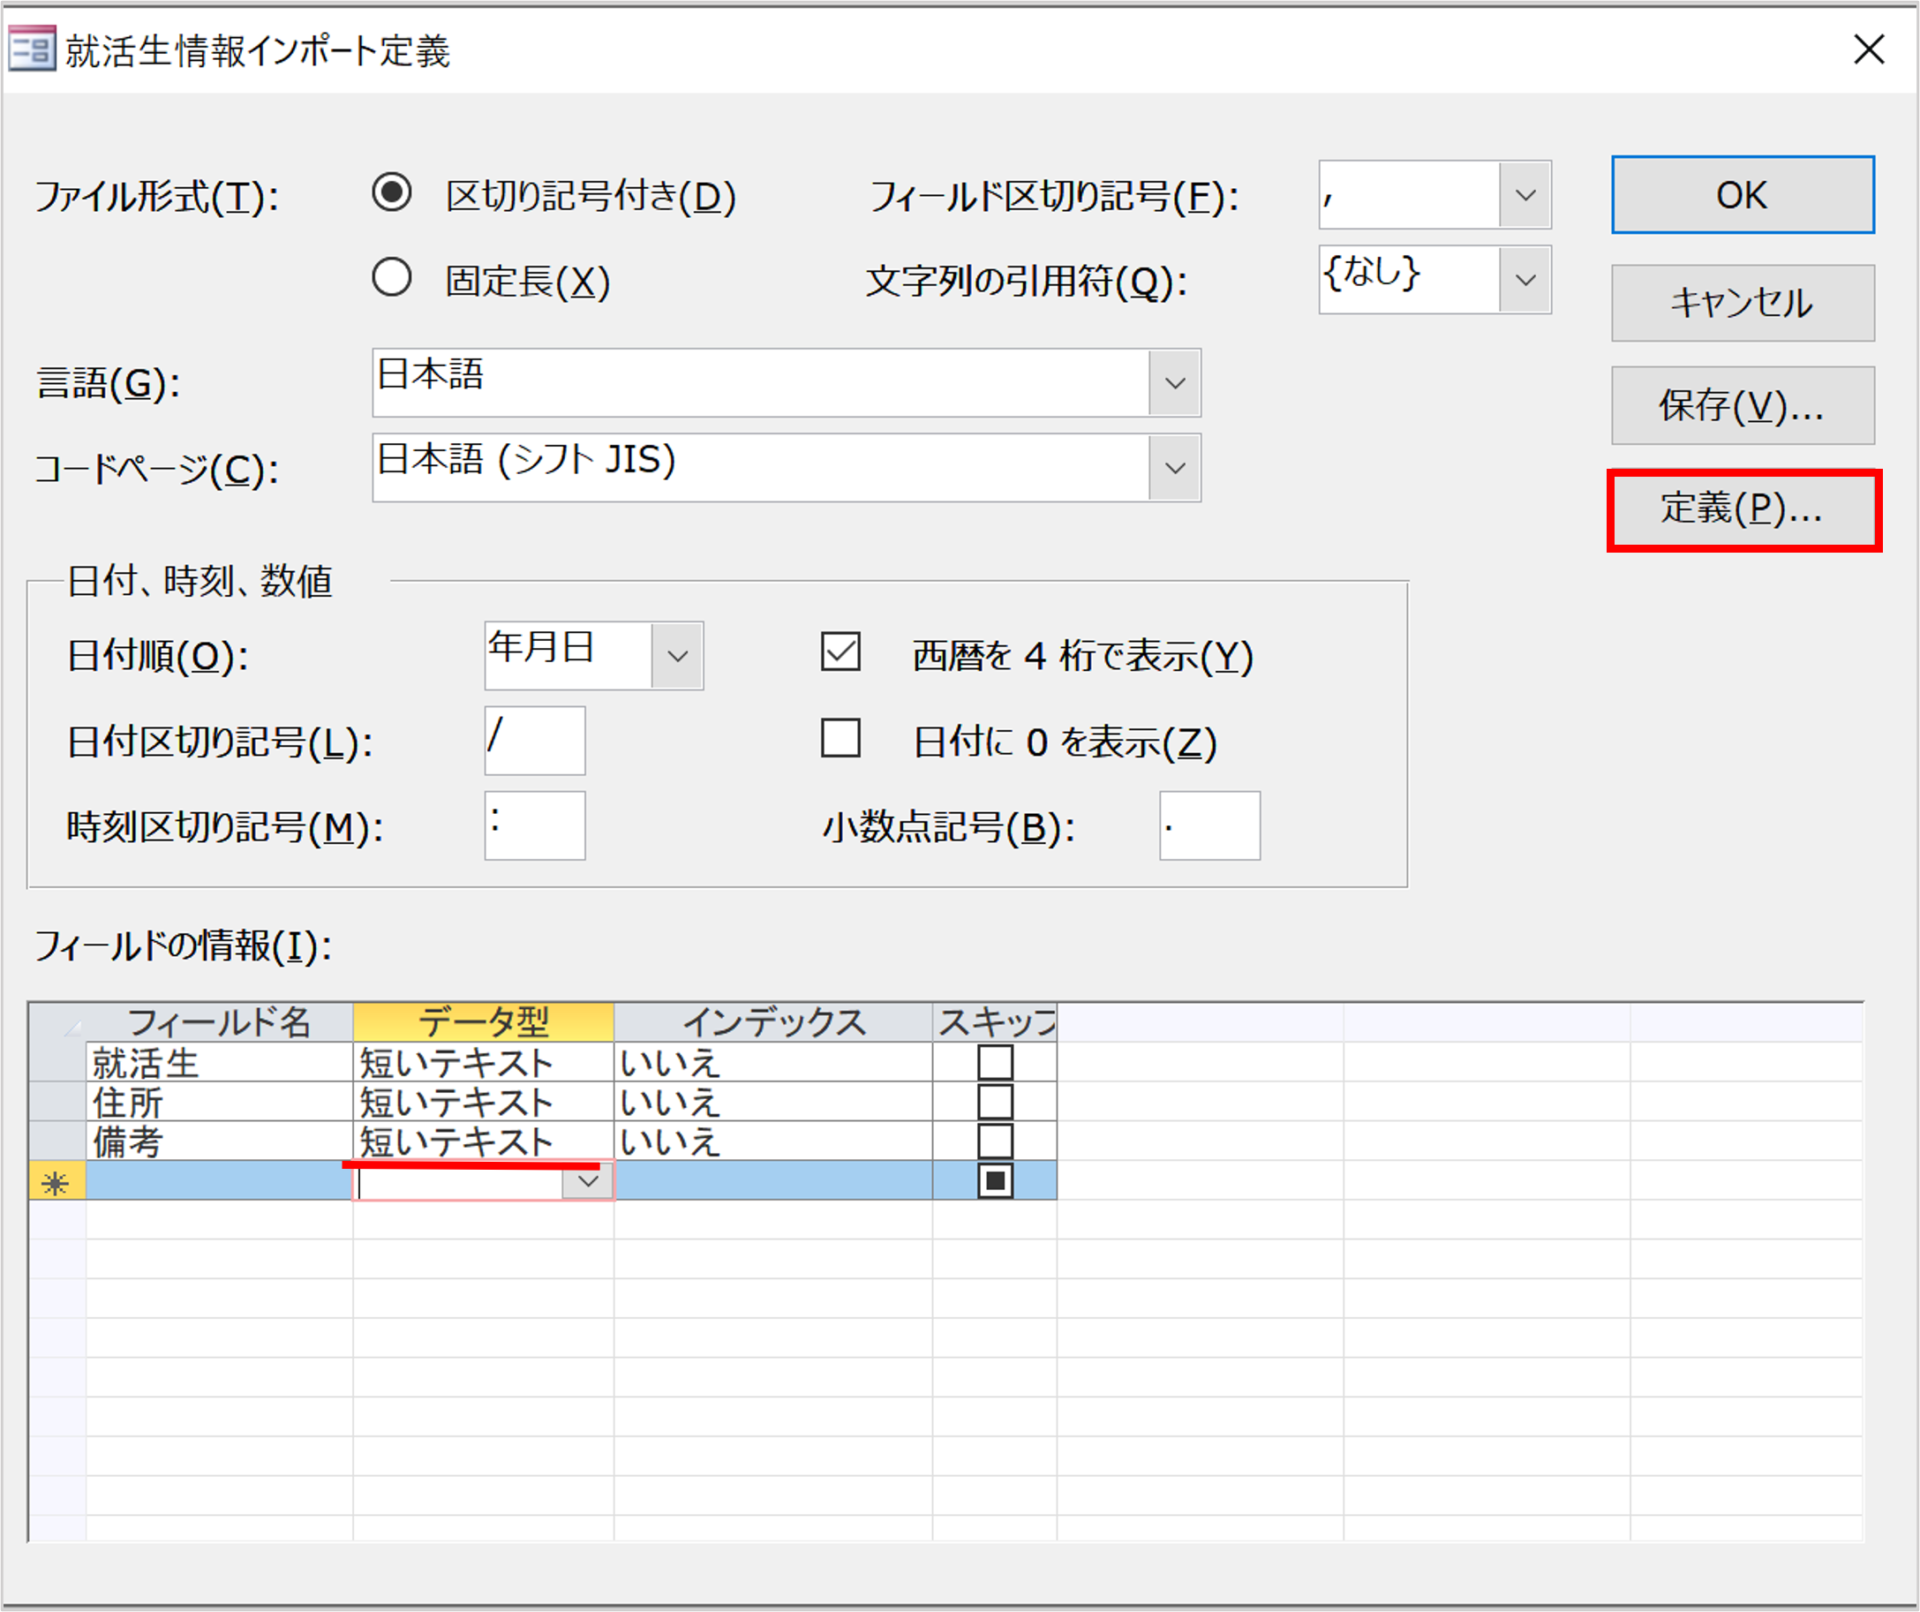Check the skip box for 備考 row
The width and height of the screenshot is (1920, 1612).
click(995, 1140)
